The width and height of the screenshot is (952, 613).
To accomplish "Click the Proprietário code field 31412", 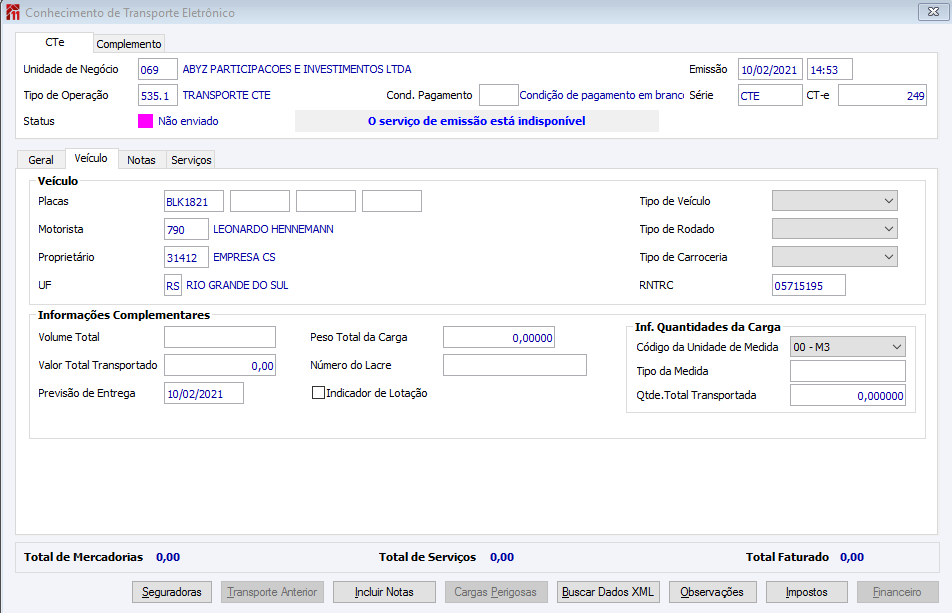I will click(186, 257).
